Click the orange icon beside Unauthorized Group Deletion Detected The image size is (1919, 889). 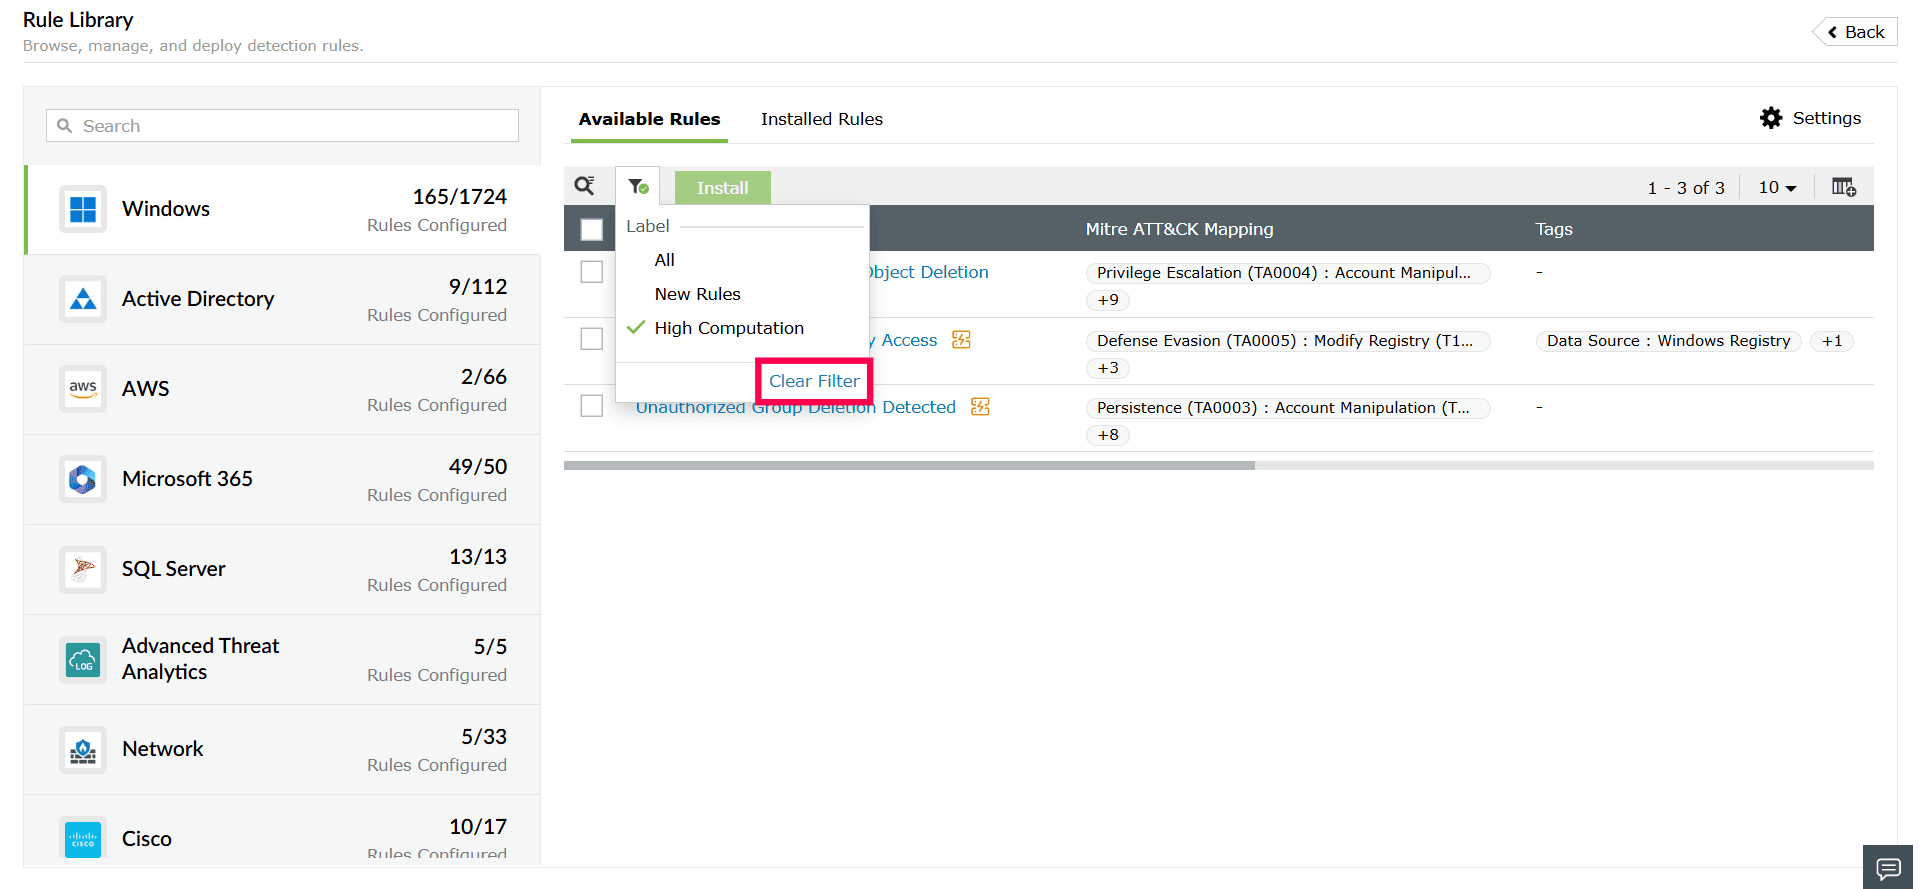click(980, 406)
